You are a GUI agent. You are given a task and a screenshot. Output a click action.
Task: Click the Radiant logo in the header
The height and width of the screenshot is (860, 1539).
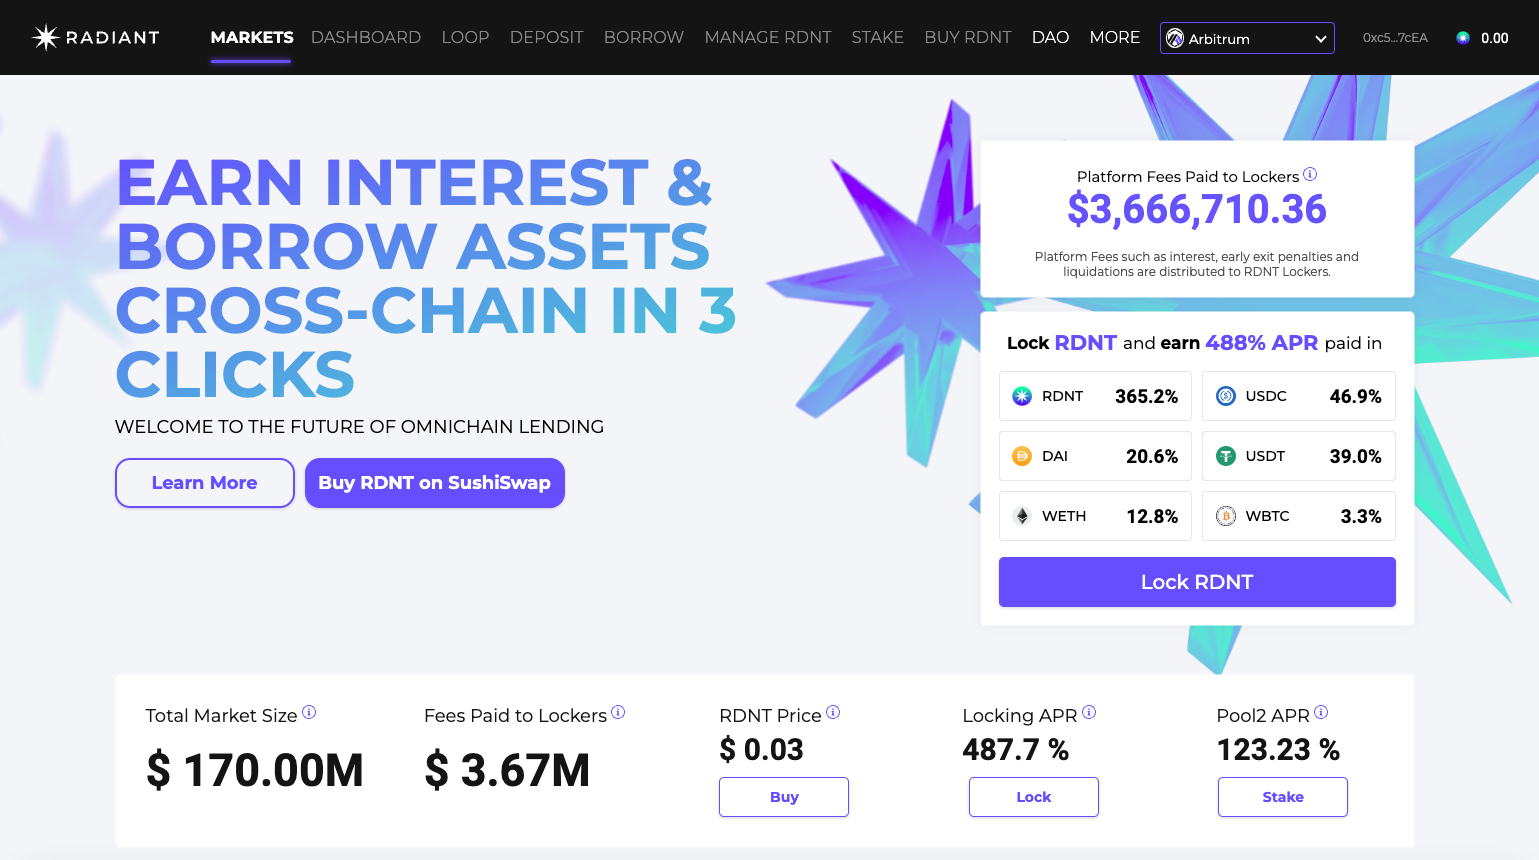pyautogui.click(x=96, y=38)
